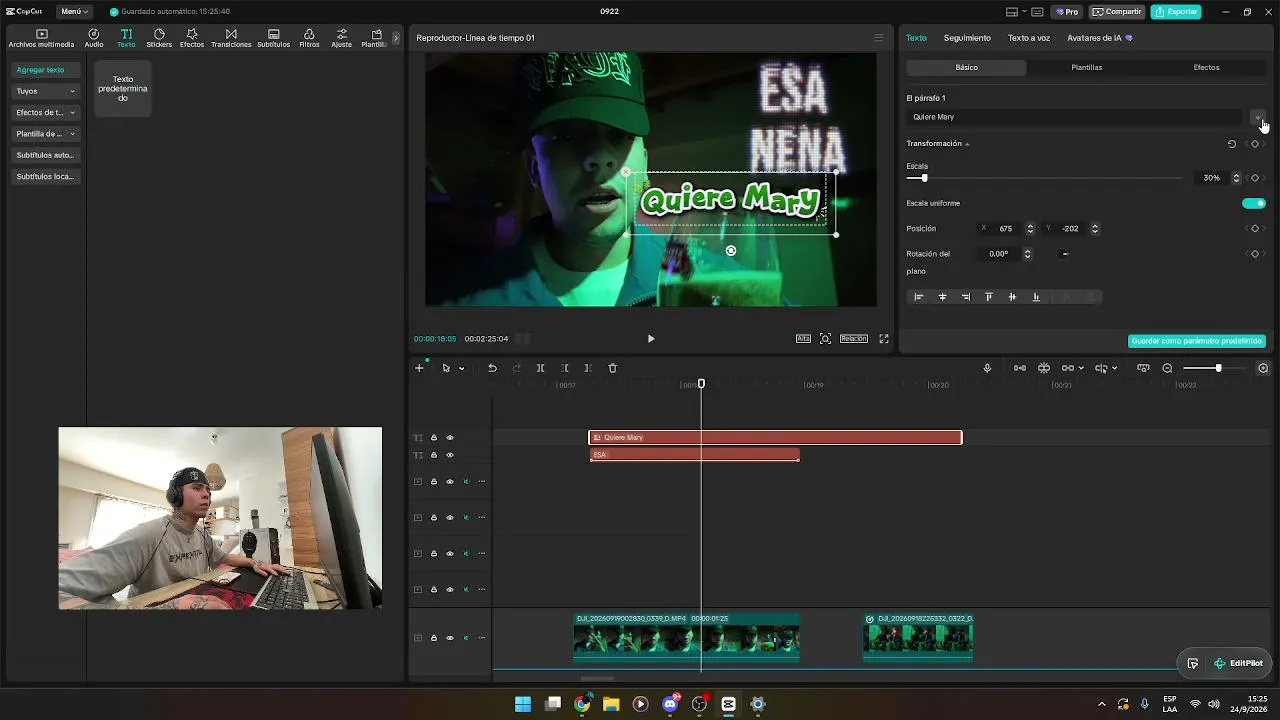Open the Filtros panel
Viewport: 1280px width, 720px height.
(309, 39)
